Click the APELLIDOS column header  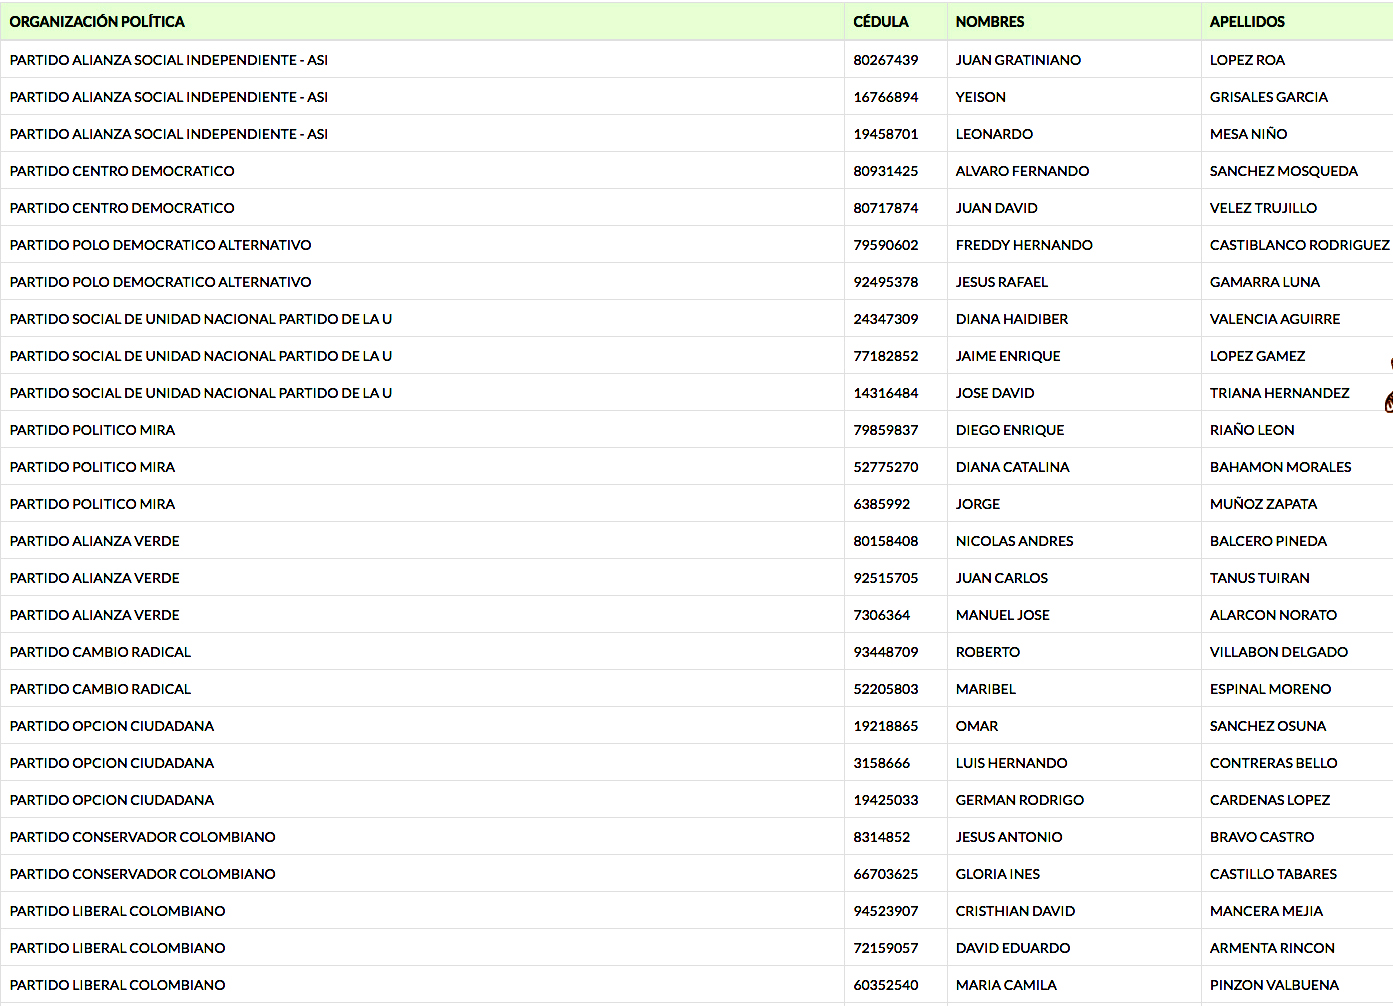coord(1247,22)
